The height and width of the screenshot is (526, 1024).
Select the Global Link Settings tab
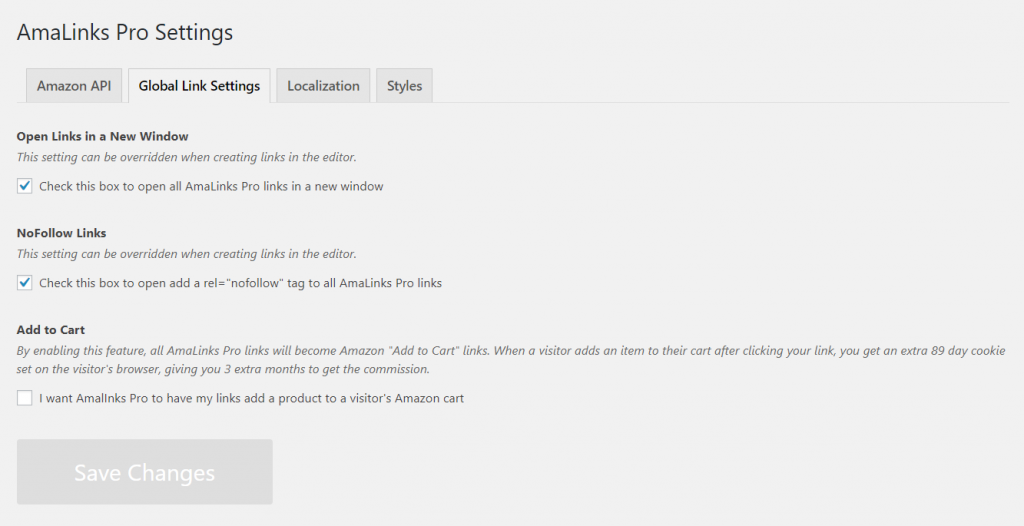click(199, 86)
